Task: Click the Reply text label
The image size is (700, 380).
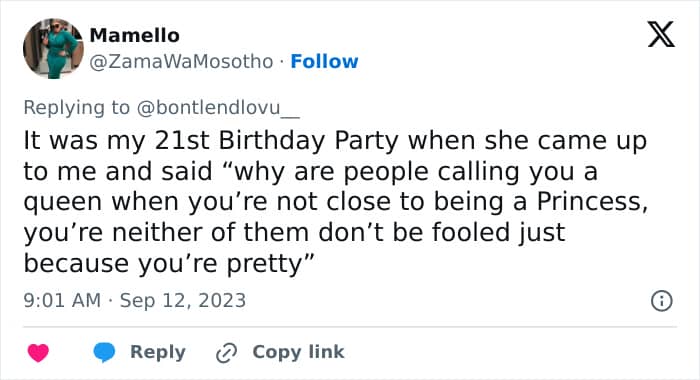Action: point(158,352)
